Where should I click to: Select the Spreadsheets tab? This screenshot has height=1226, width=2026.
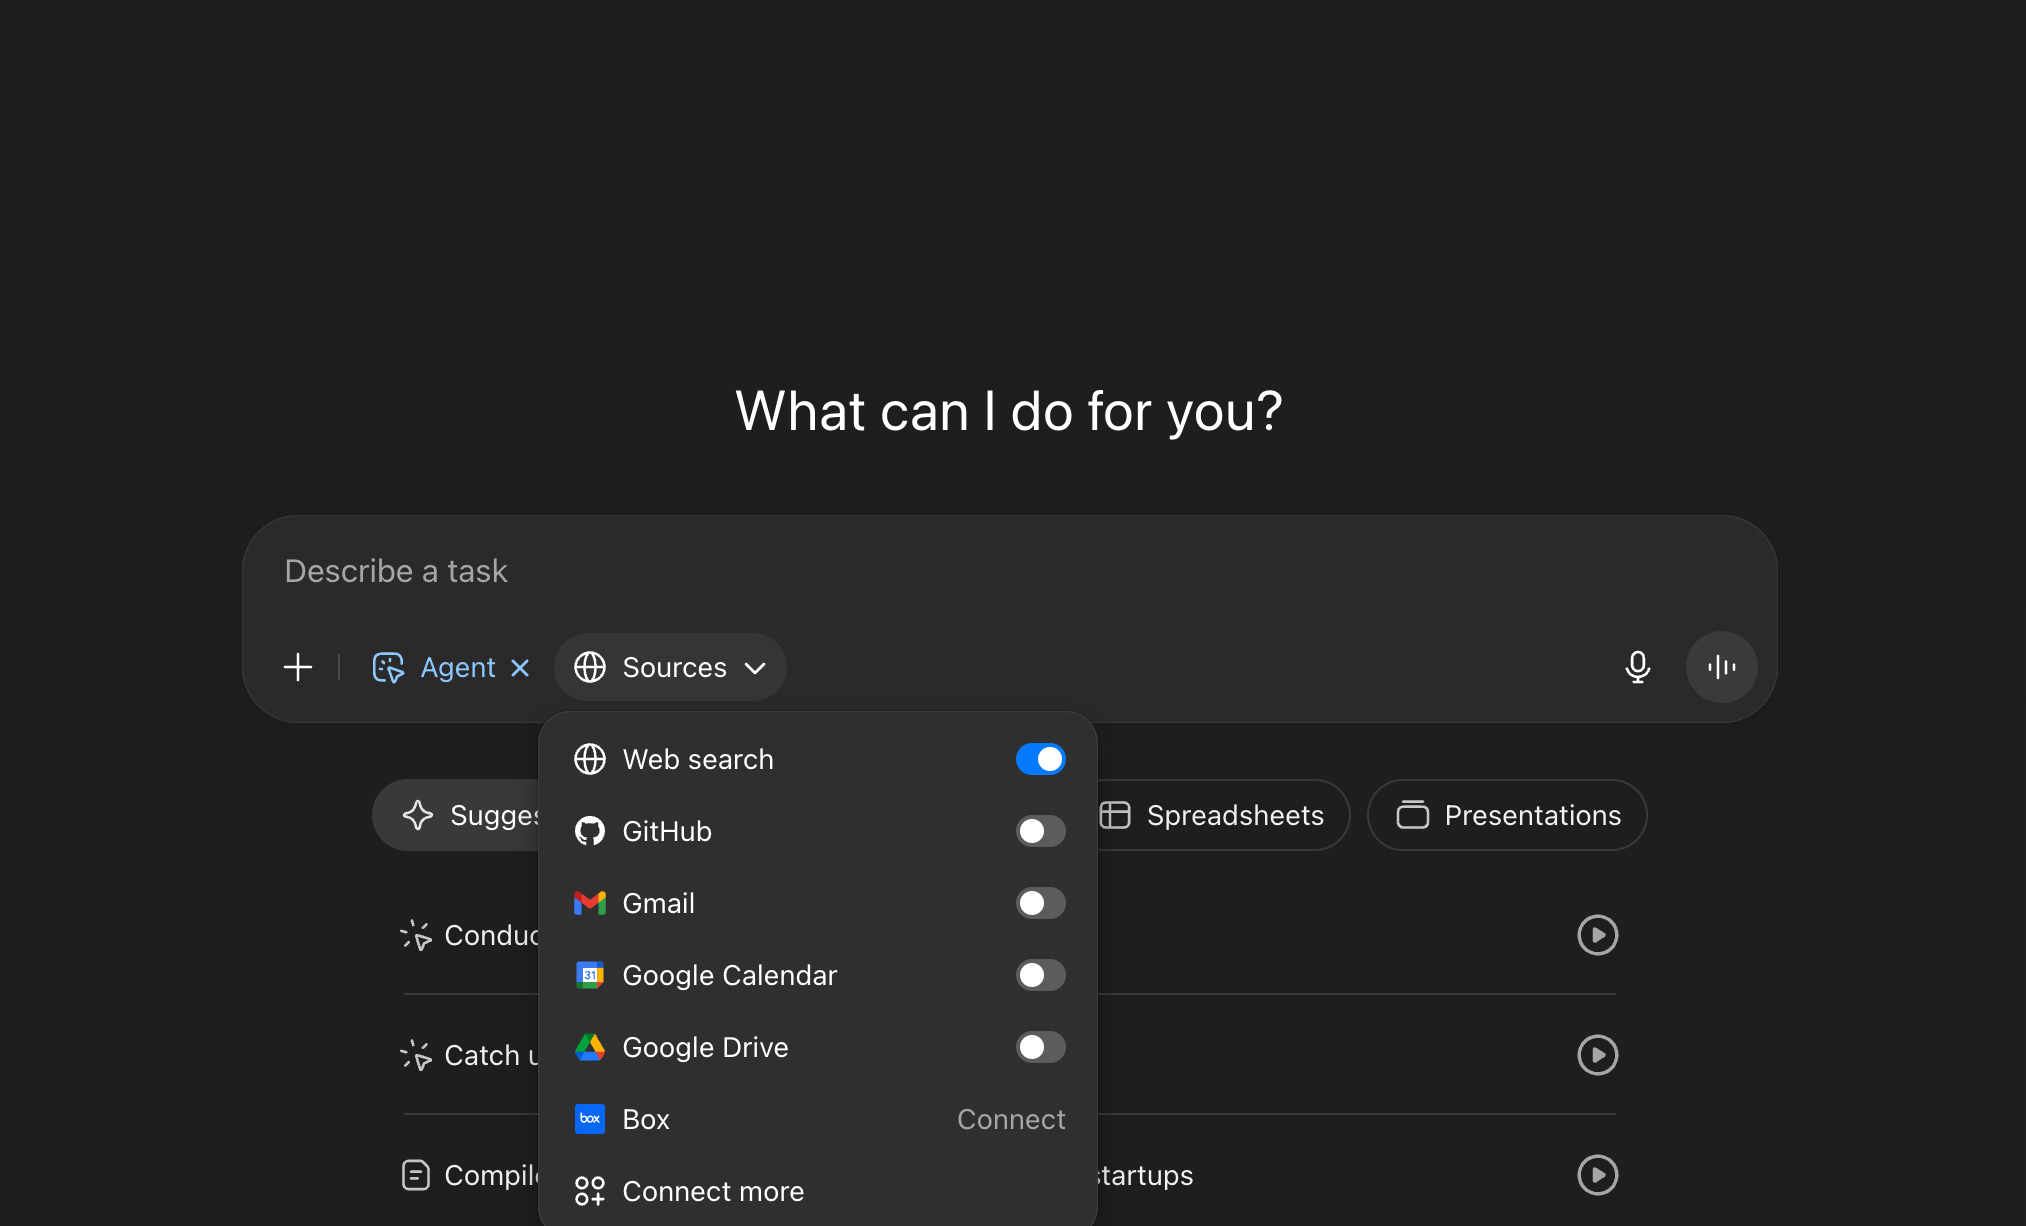1220,815
